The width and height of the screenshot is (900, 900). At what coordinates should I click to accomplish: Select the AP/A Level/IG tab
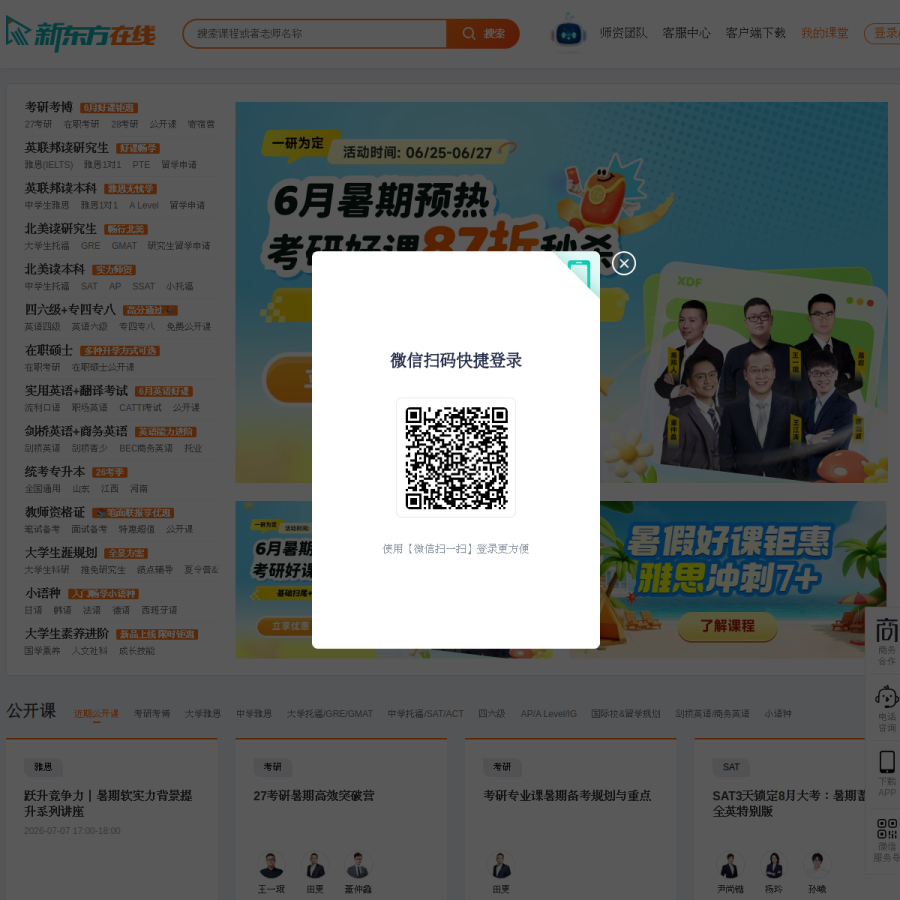(x=548, y=713)
